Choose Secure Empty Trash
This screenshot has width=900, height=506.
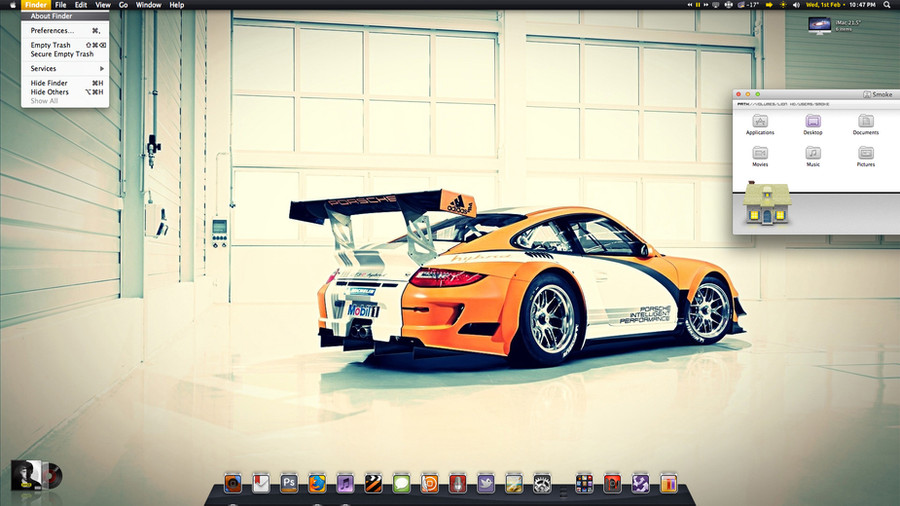pyautogui.click(x=65, y=54)
